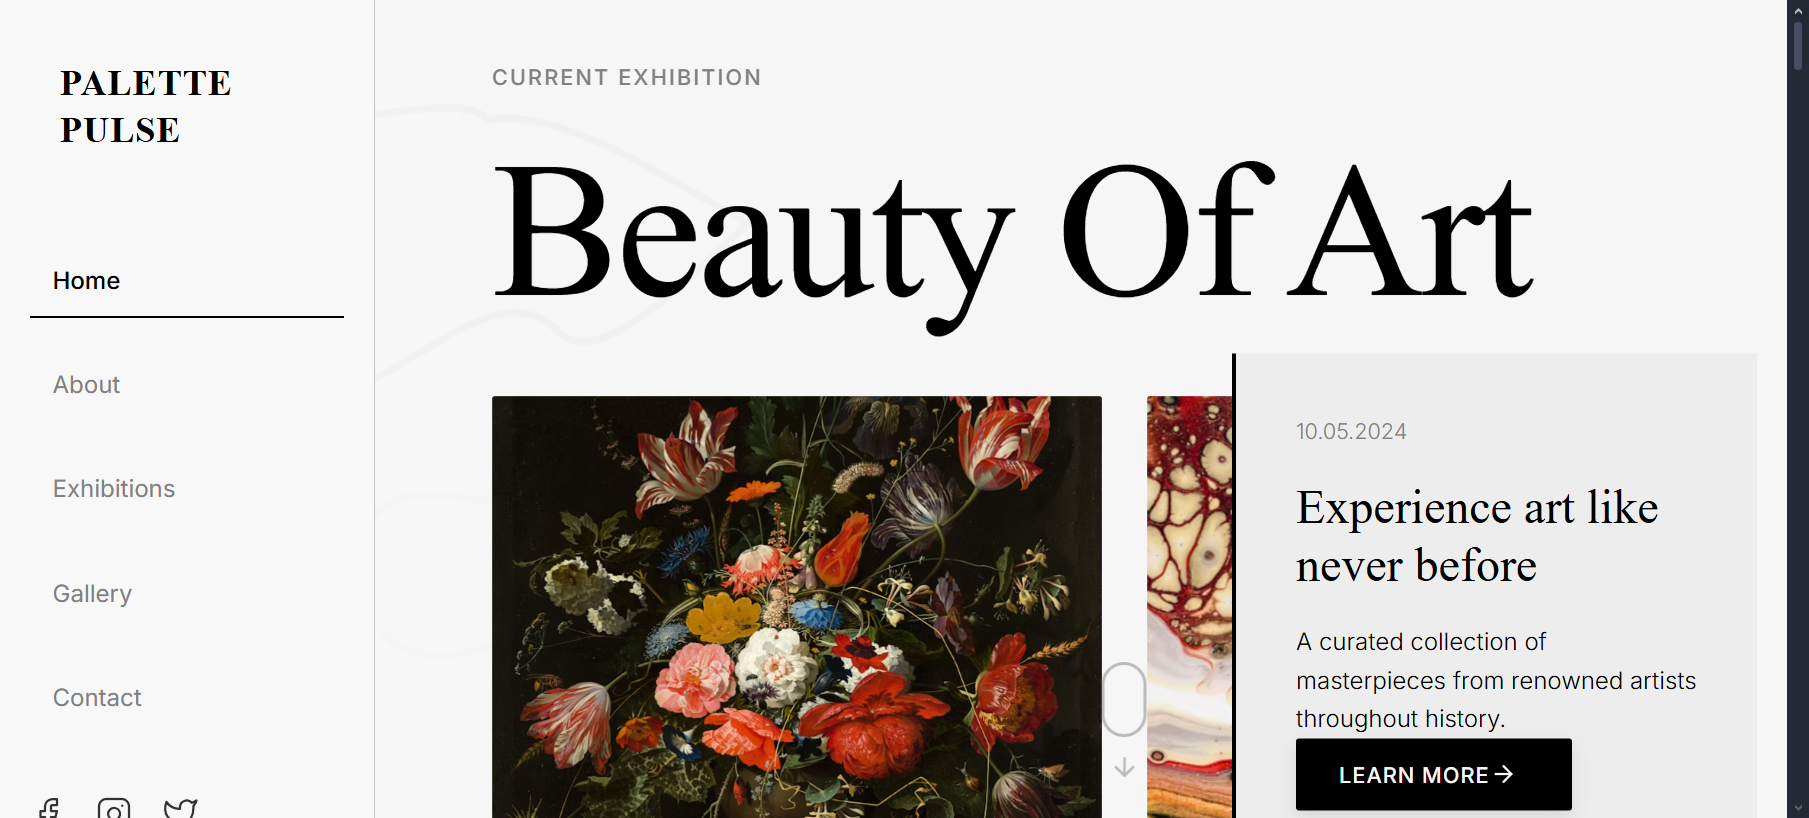Click the flower still-life painting

coord(796,606)
